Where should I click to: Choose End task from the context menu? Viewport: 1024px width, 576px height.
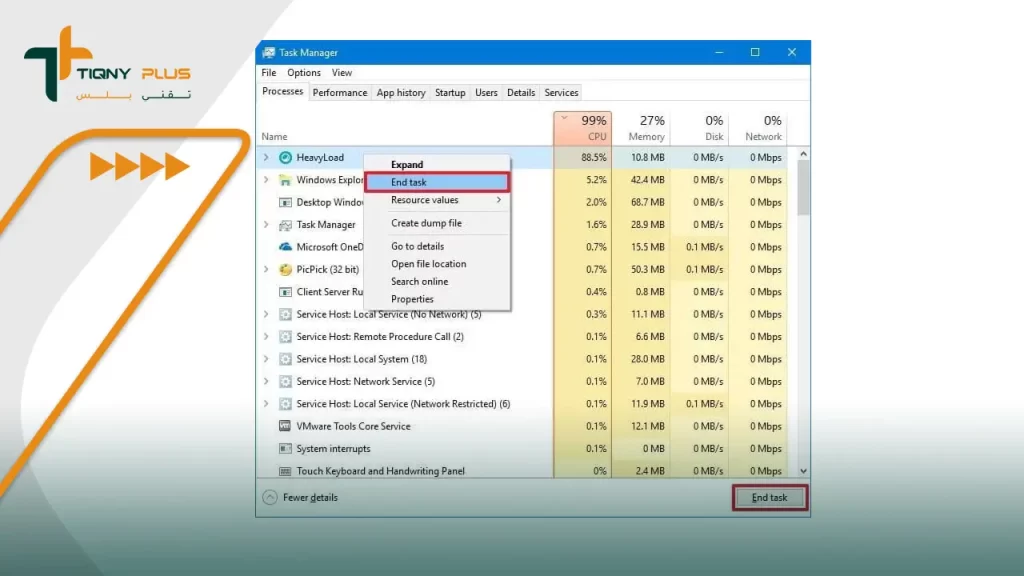[437, 182]
